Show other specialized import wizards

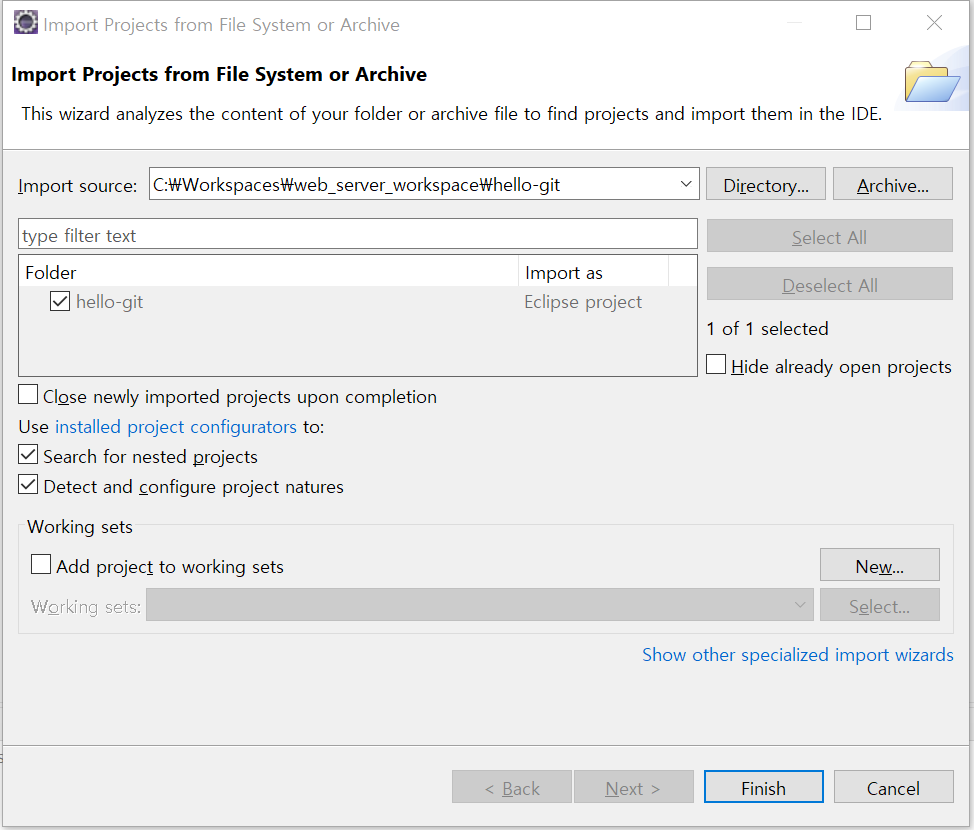pos(798,655)
